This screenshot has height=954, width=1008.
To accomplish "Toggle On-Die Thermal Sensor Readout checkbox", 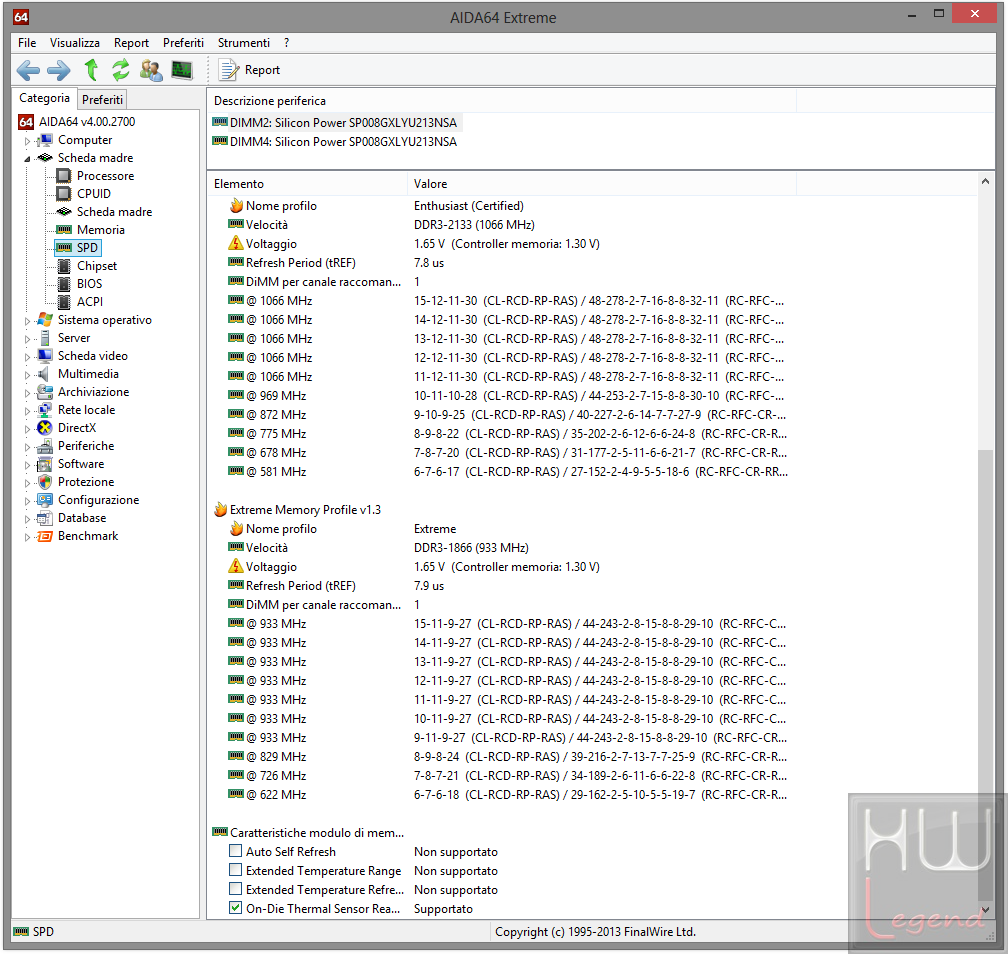I will [236, 908].
